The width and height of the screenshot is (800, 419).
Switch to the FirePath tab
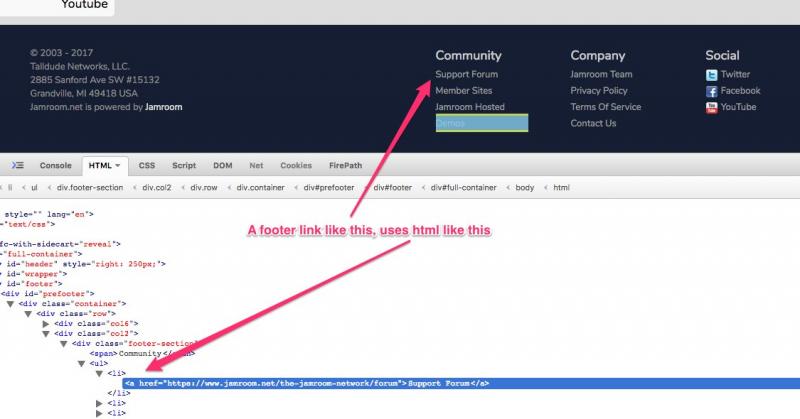tap(345, 165)
